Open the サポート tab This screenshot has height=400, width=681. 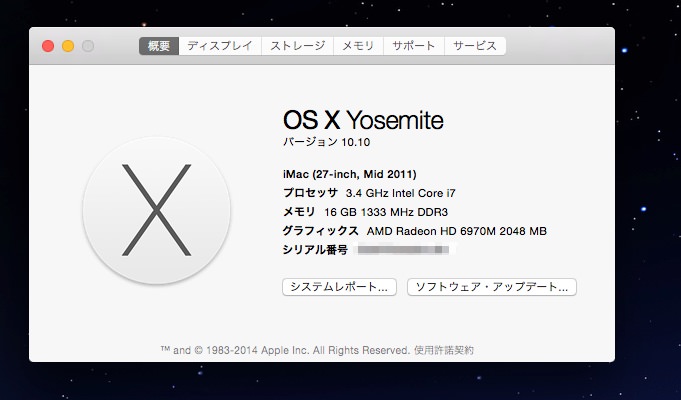tap(414, 46)
